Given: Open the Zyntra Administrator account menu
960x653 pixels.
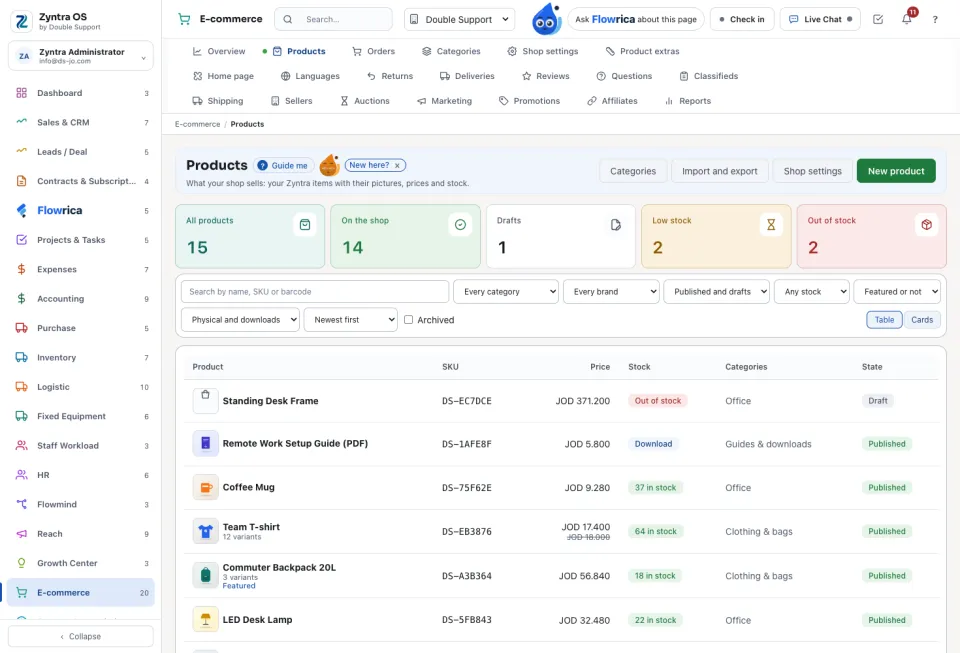Looking at the screenshot, I should [81, 56].
